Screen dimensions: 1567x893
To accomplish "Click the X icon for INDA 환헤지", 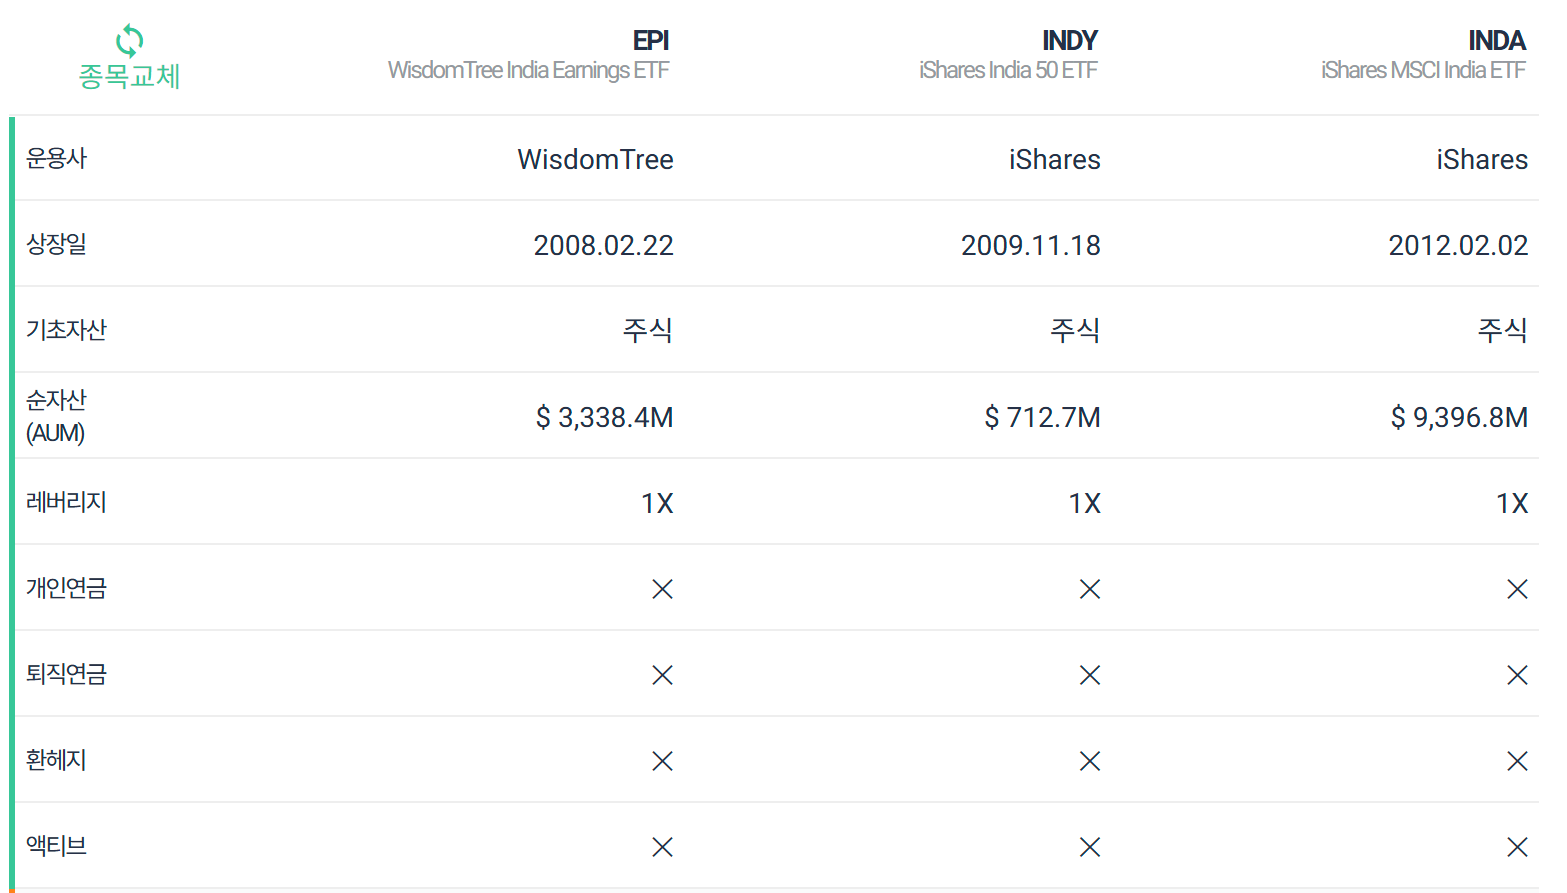I will (1517, 761).
